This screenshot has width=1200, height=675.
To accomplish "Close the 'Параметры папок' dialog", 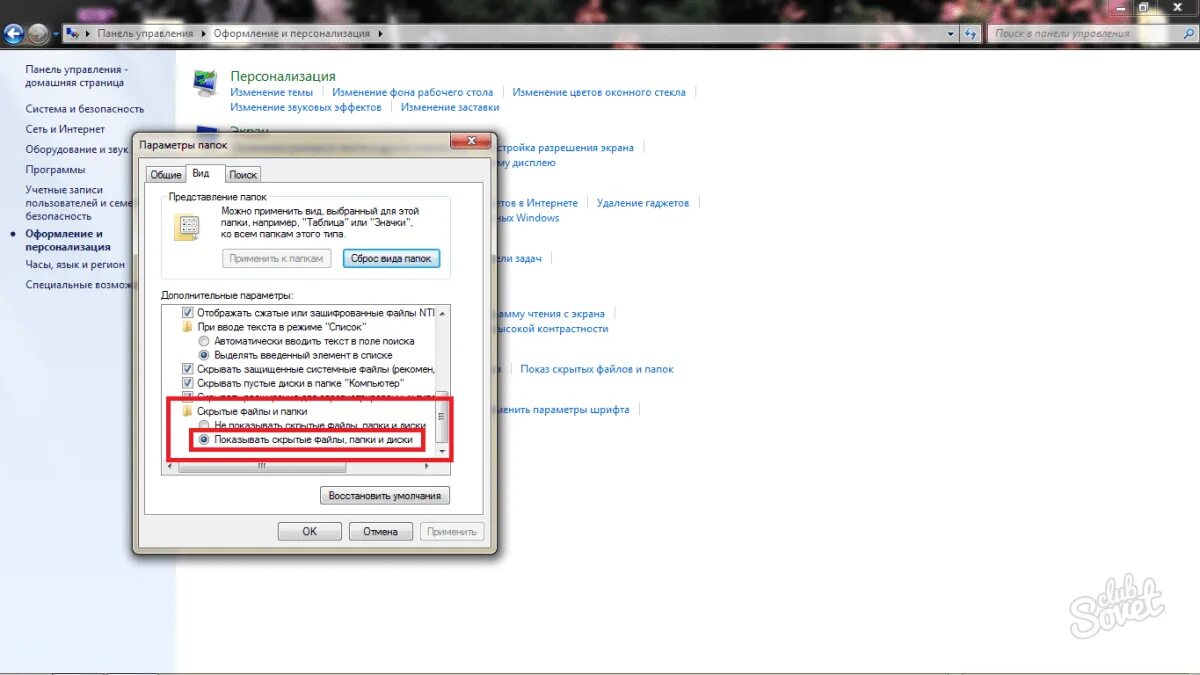I will [470, 143].
